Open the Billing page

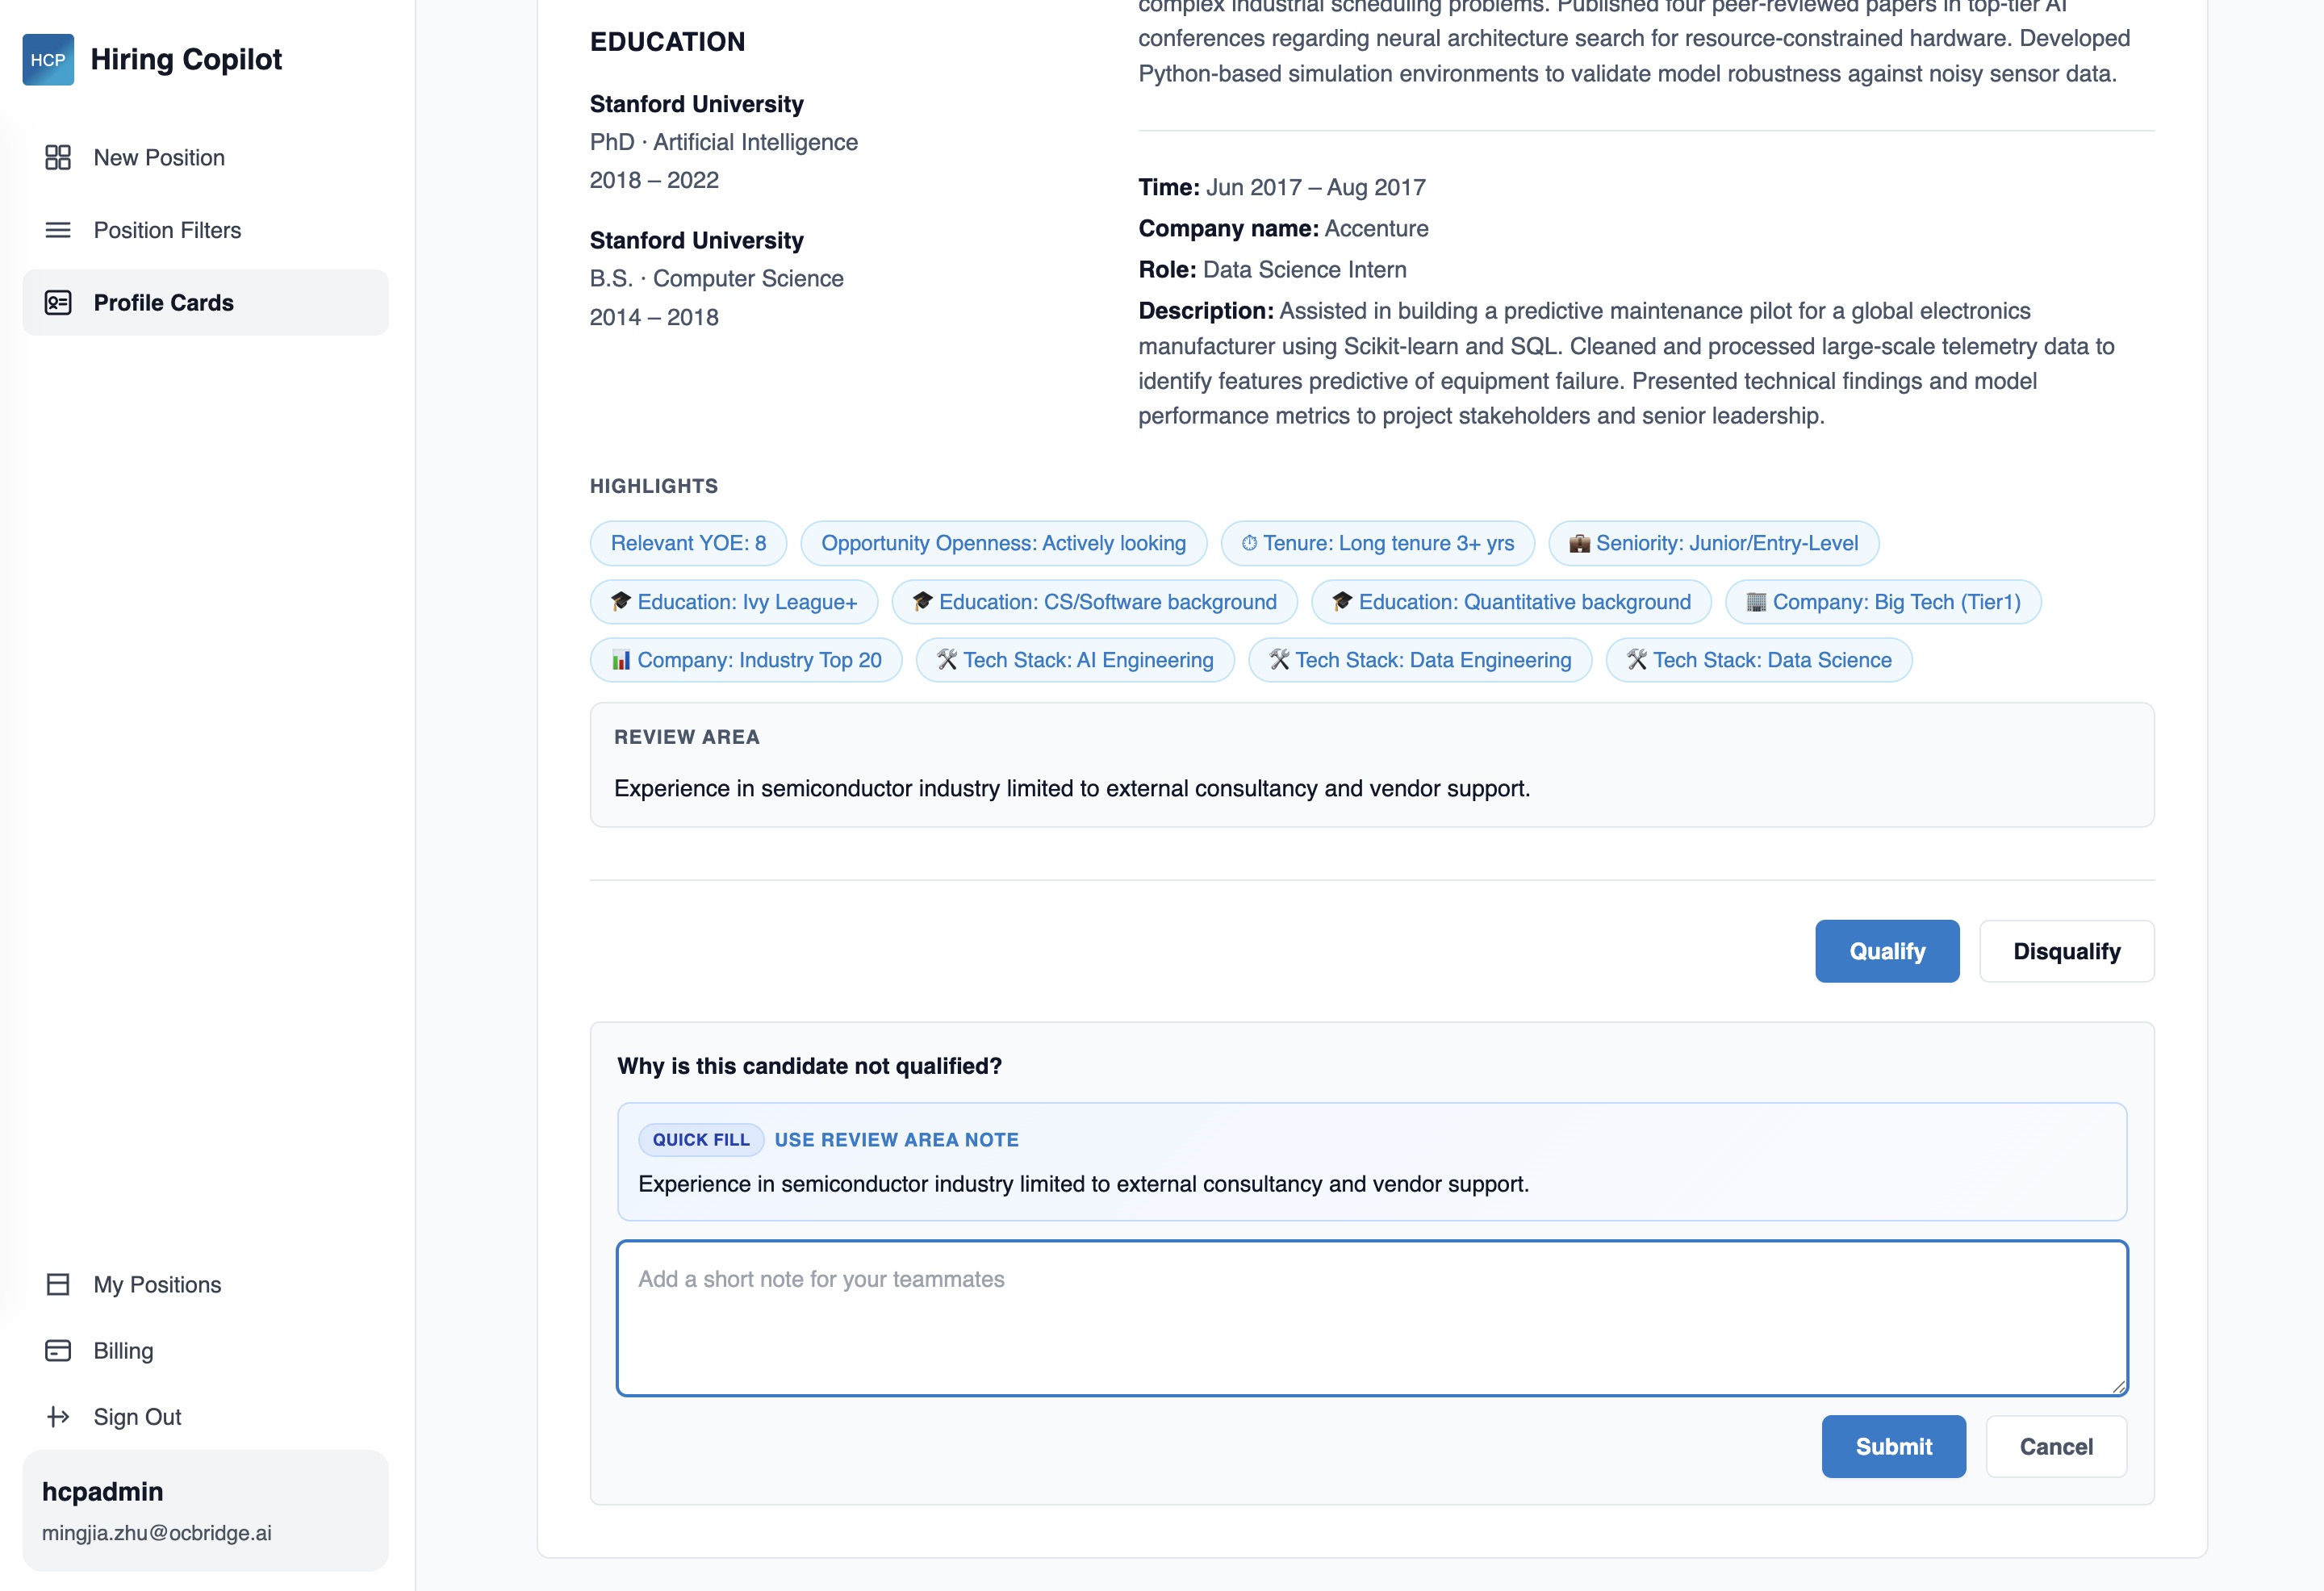click(x=123, y=1351)
